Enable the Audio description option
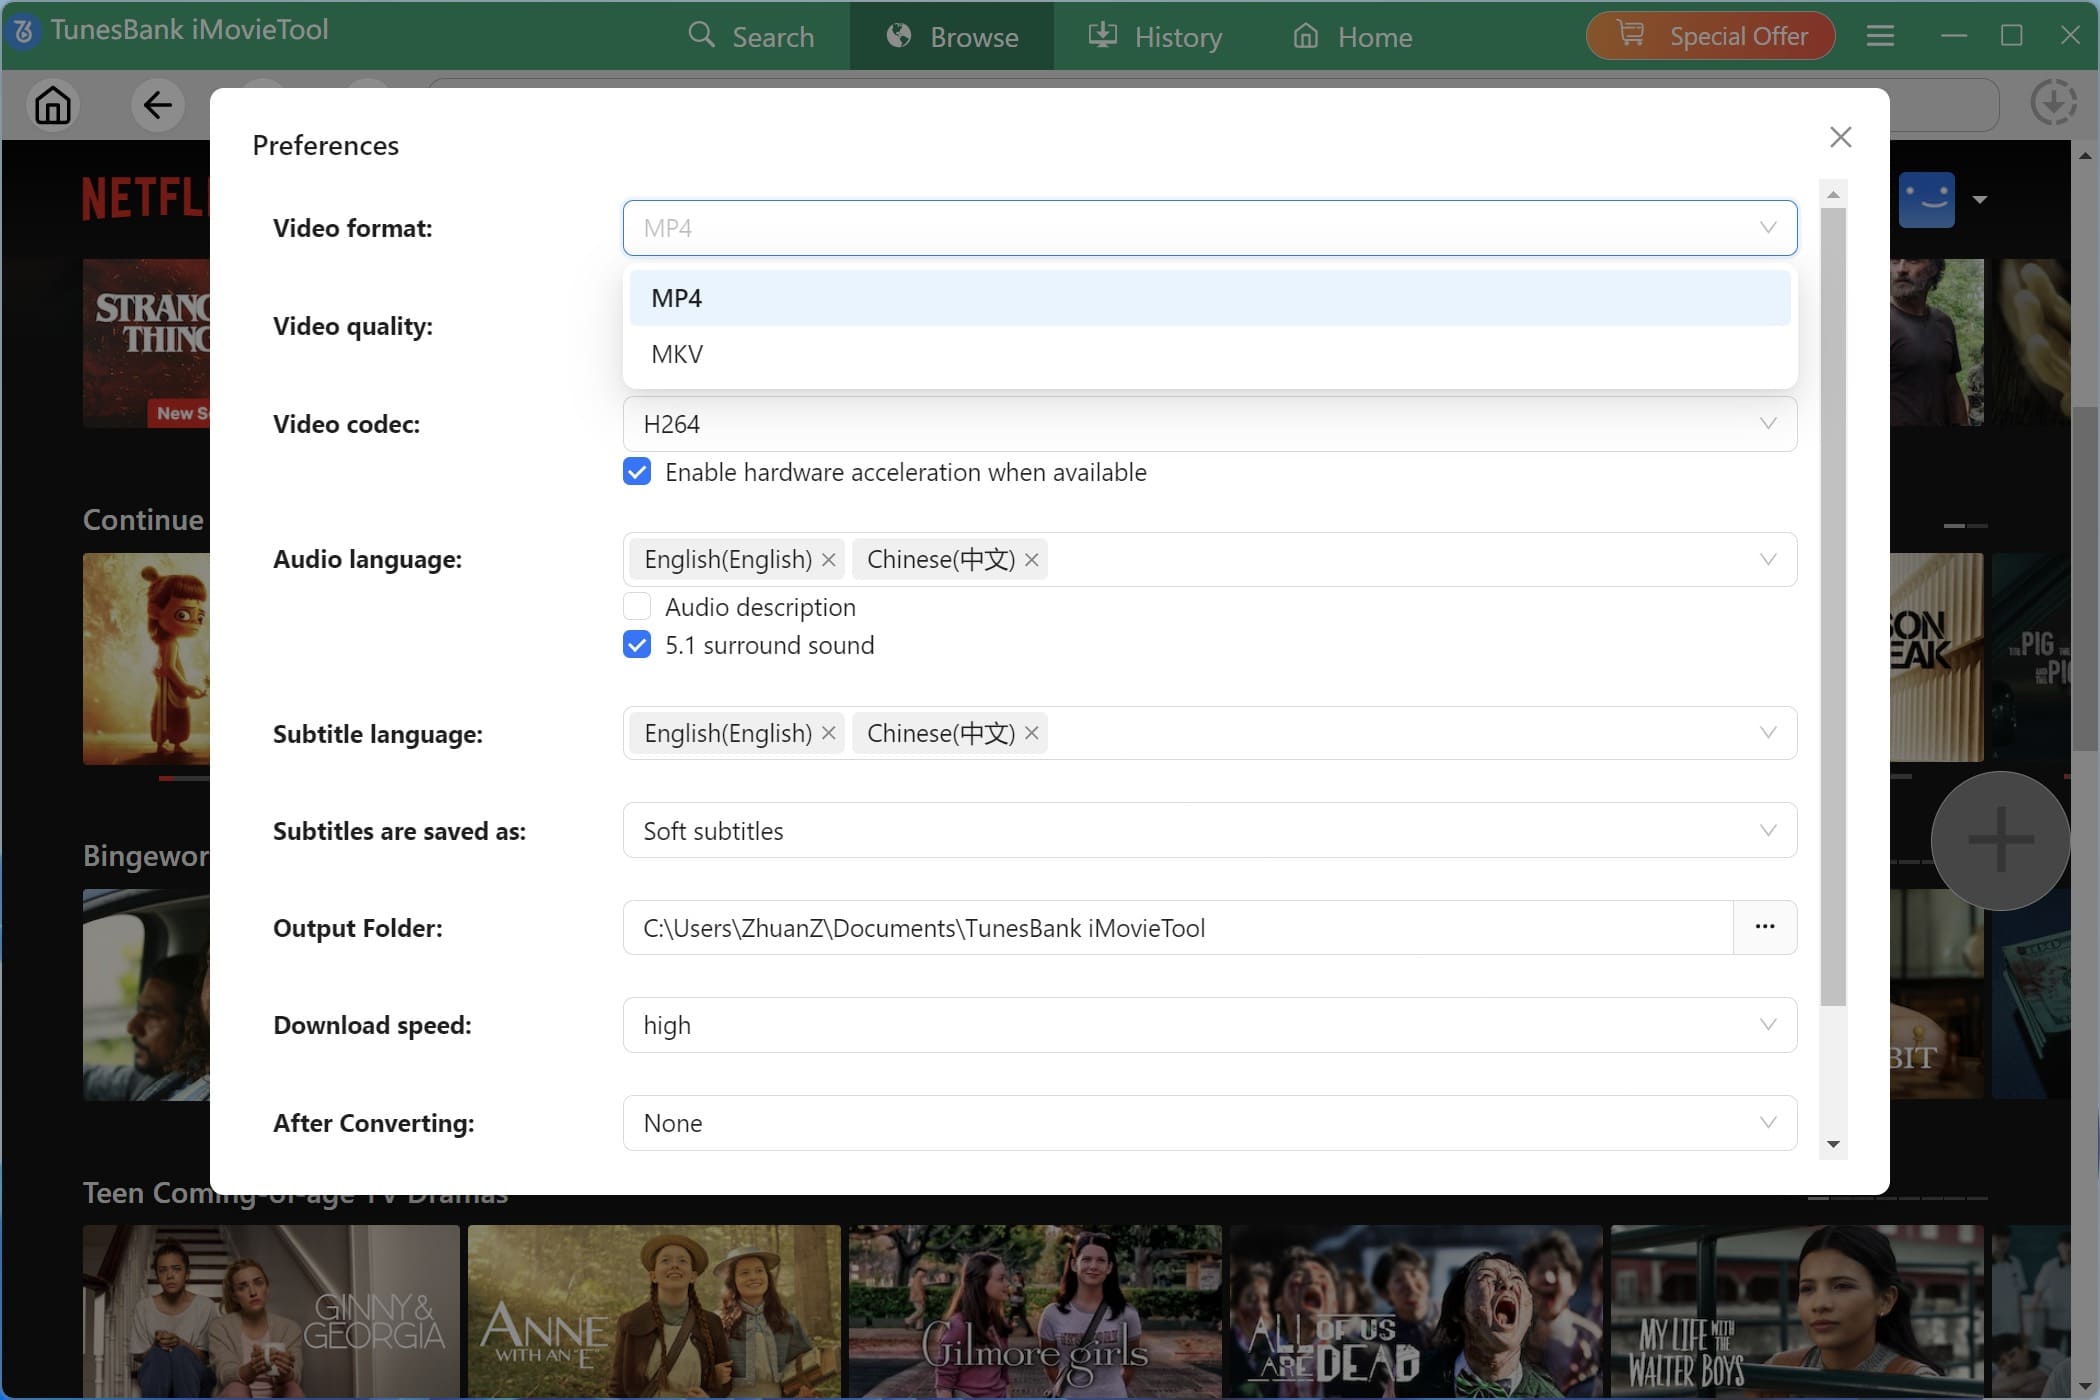This screenshot has width=2100, height=1400. pos(637,606)
